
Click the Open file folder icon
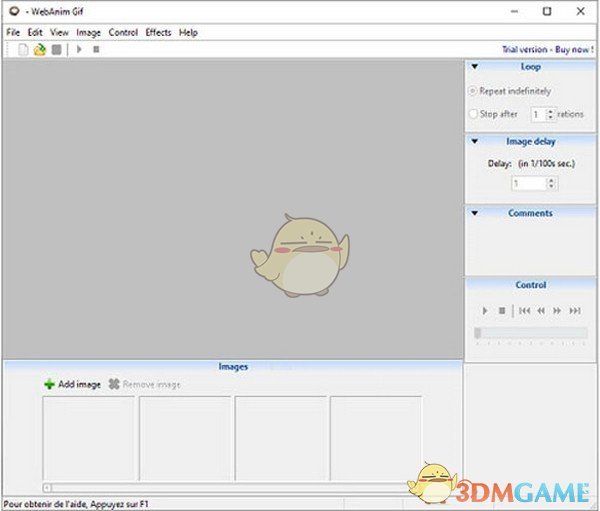pos(39,49)
